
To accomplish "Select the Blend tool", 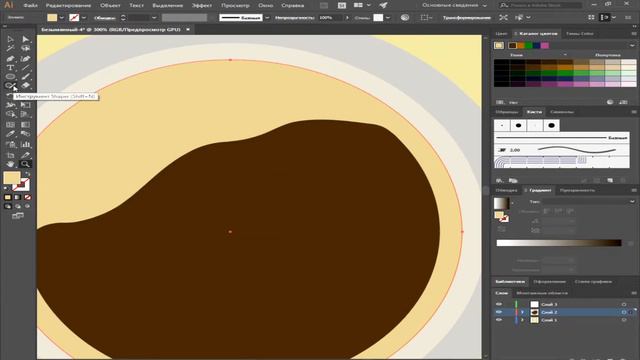I will click(x=25, y=134).
